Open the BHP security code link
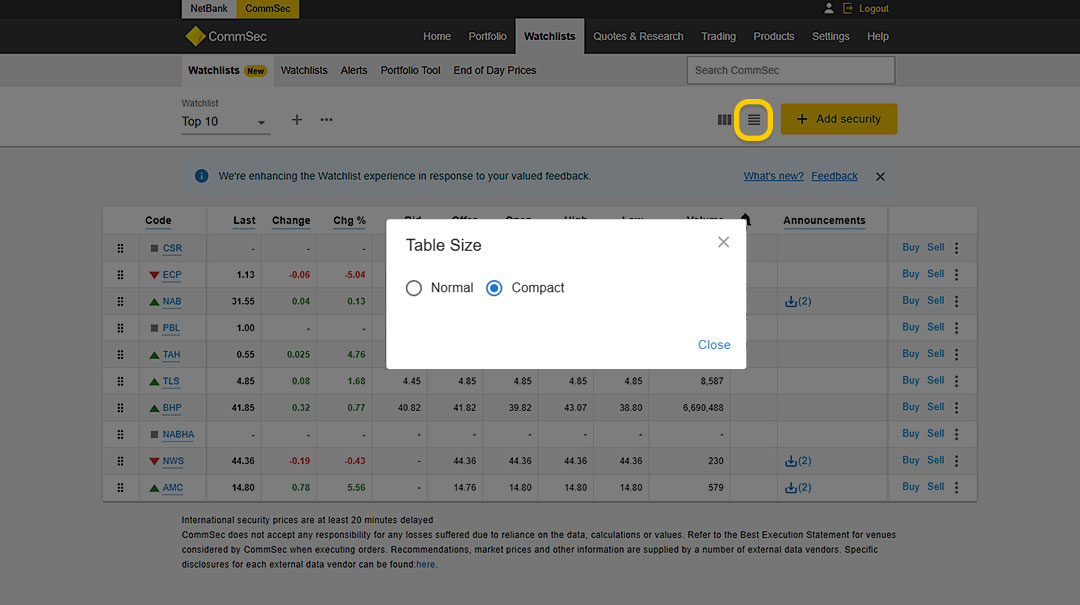This screenshot has height=605, width=1080. (172, 408)
